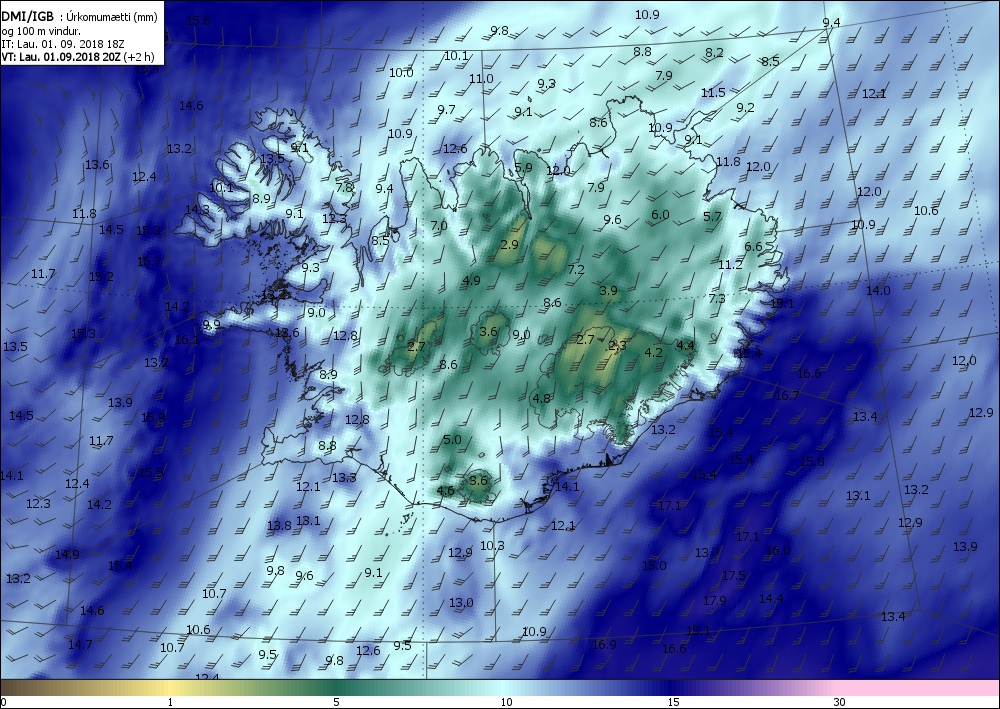The height and width of the screenshot is (709, 1000).
Task: Click the map value "15.9"
Action: tap(153, 417)
